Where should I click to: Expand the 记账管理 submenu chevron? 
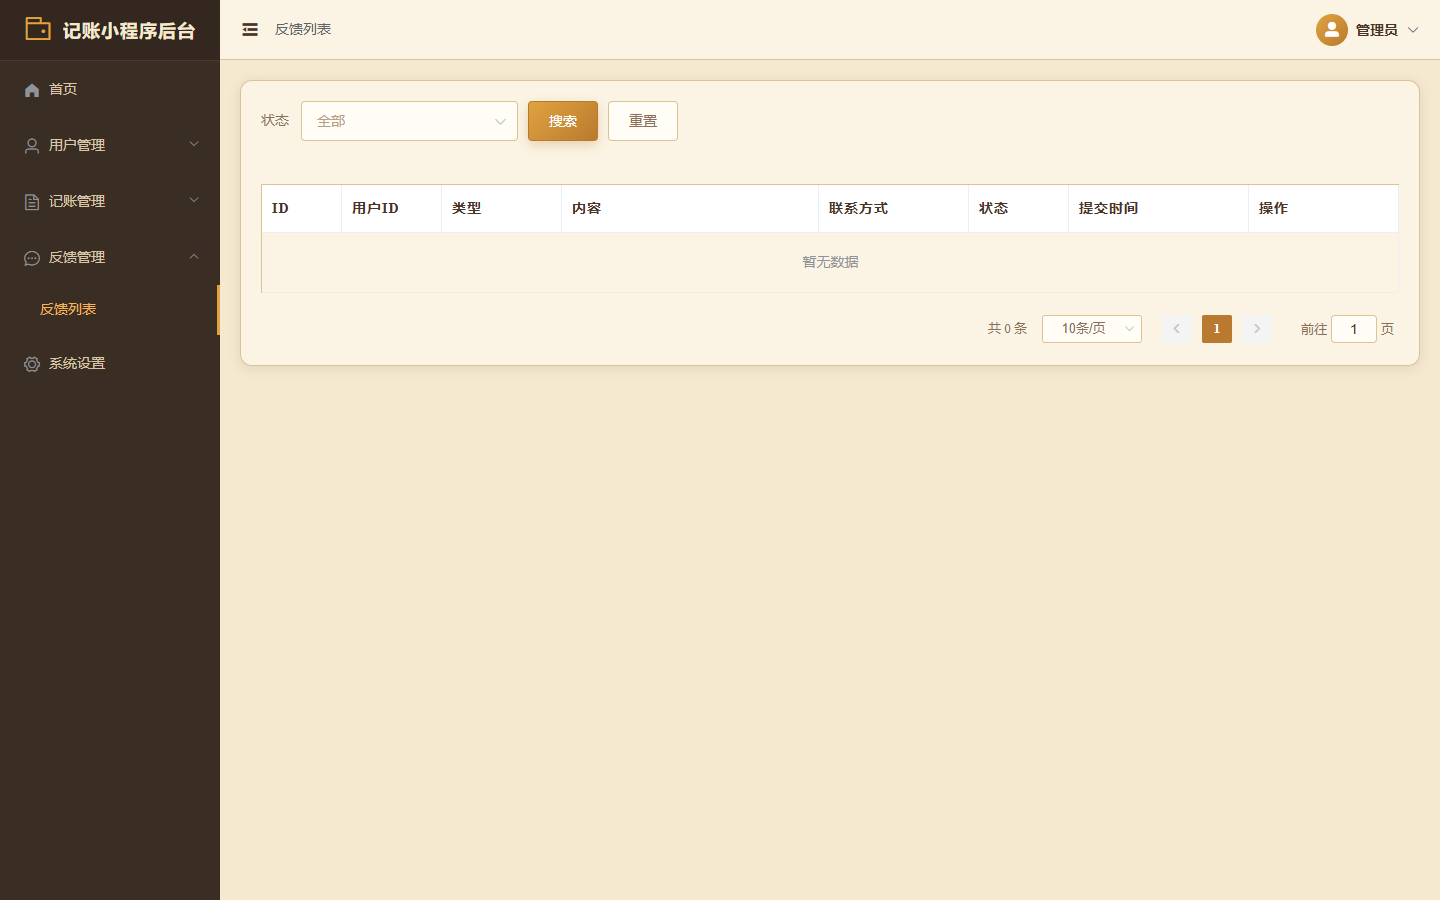(194, 201)
